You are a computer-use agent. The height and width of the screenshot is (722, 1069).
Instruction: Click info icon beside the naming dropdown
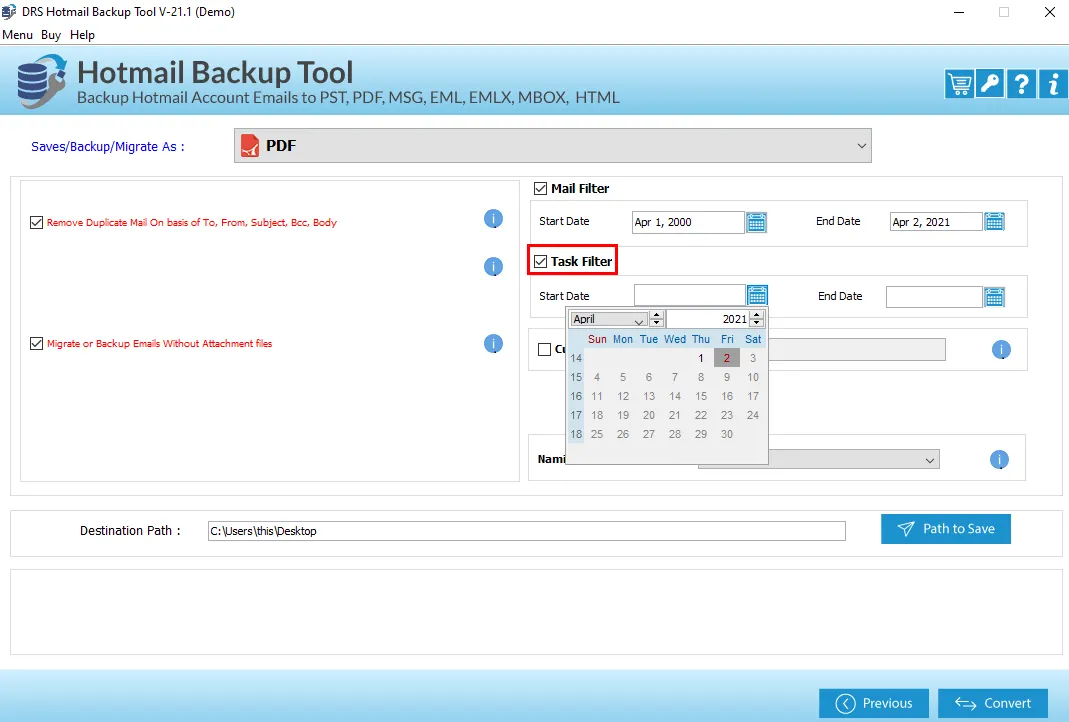point(999,460)
